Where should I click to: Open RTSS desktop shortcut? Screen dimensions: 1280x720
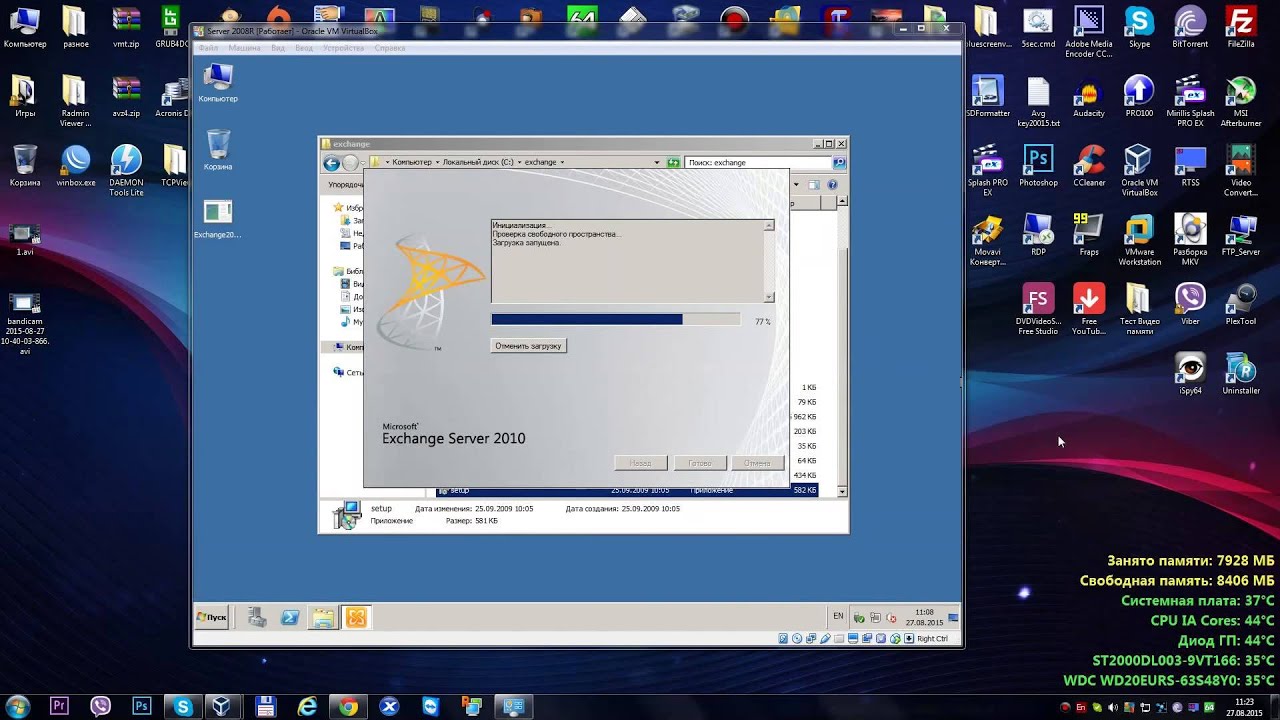1190,165
